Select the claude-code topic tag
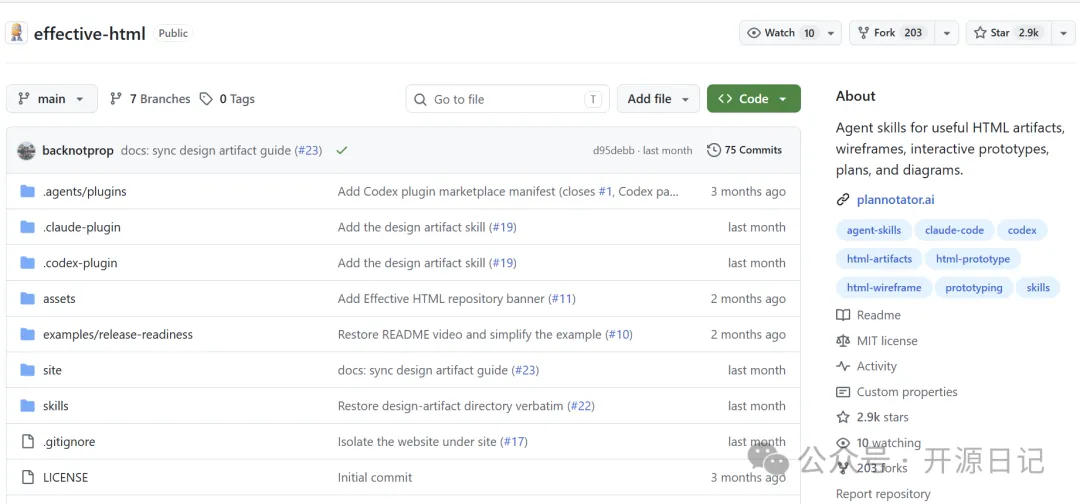 point(955,231)
